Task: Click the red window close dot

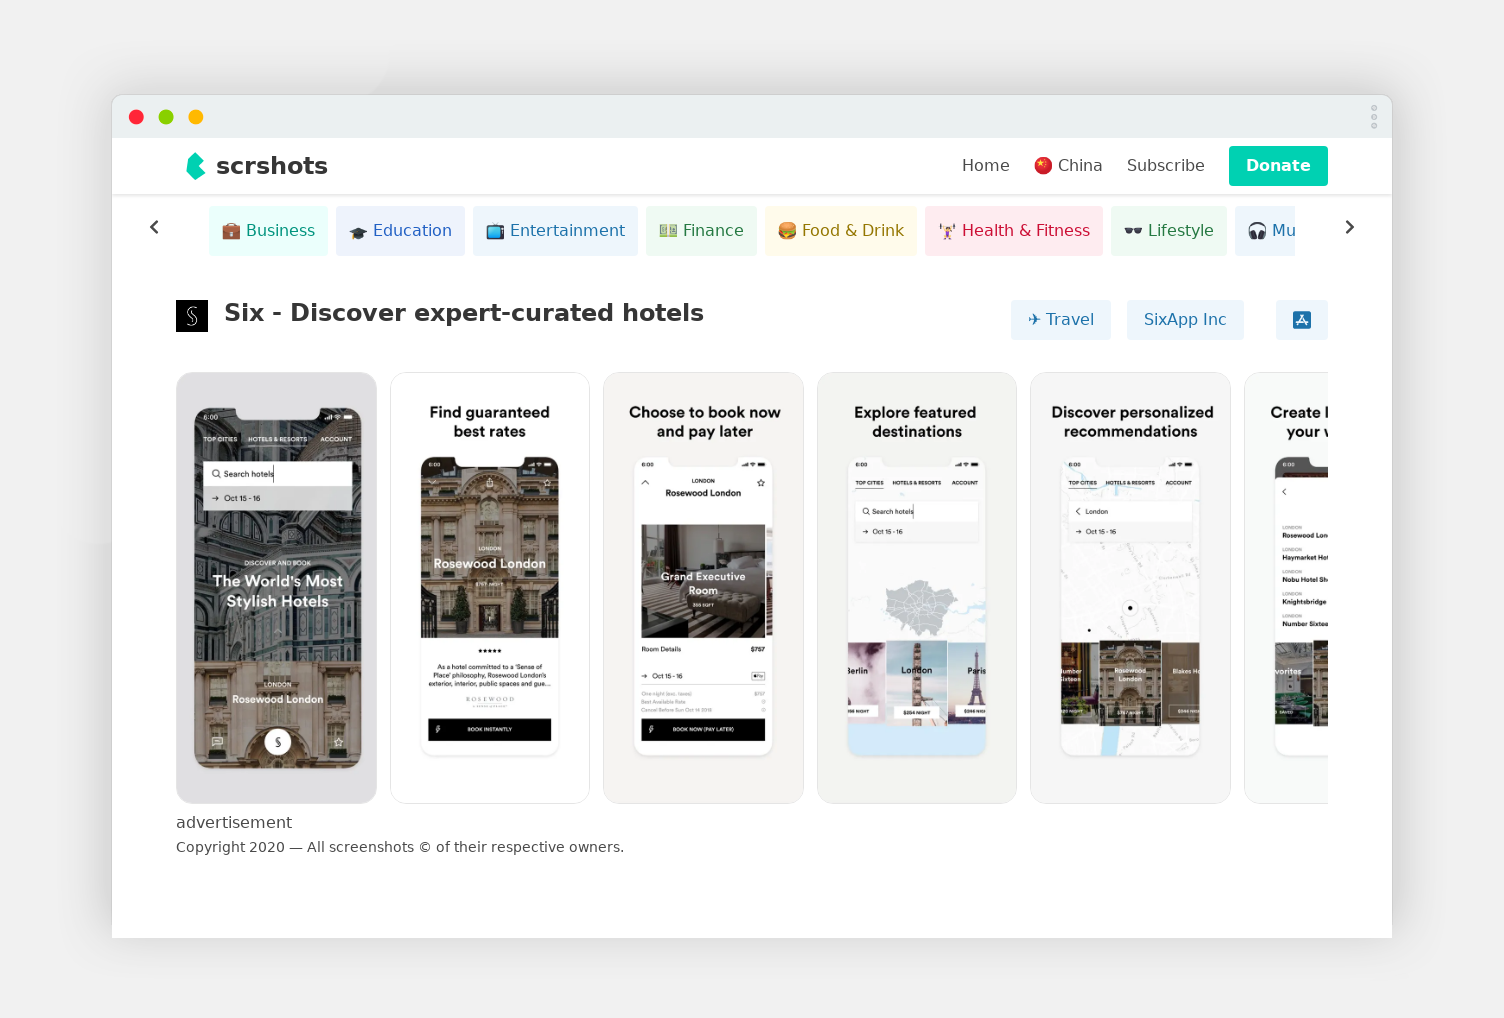Action: tap(137, 117)
